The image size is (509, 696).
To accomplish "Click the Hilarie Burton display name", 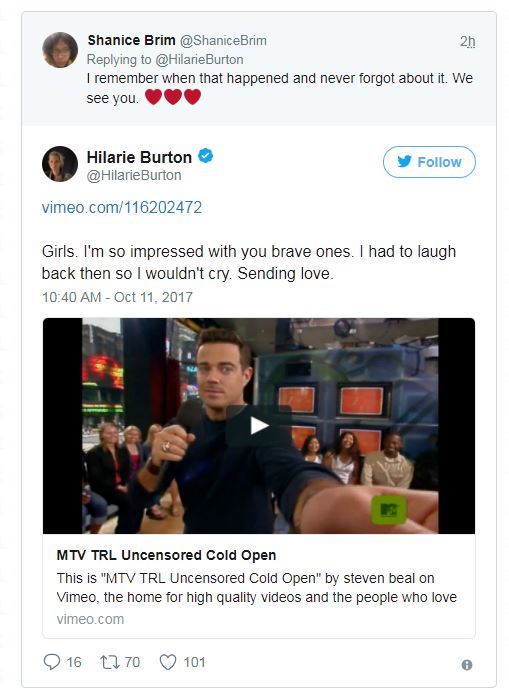I will point(139,157).
